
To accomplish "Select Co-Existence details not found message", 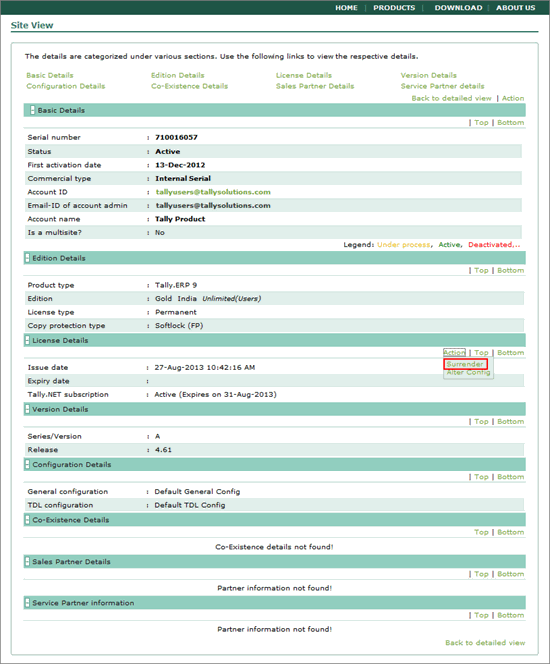I will point(274,547).
